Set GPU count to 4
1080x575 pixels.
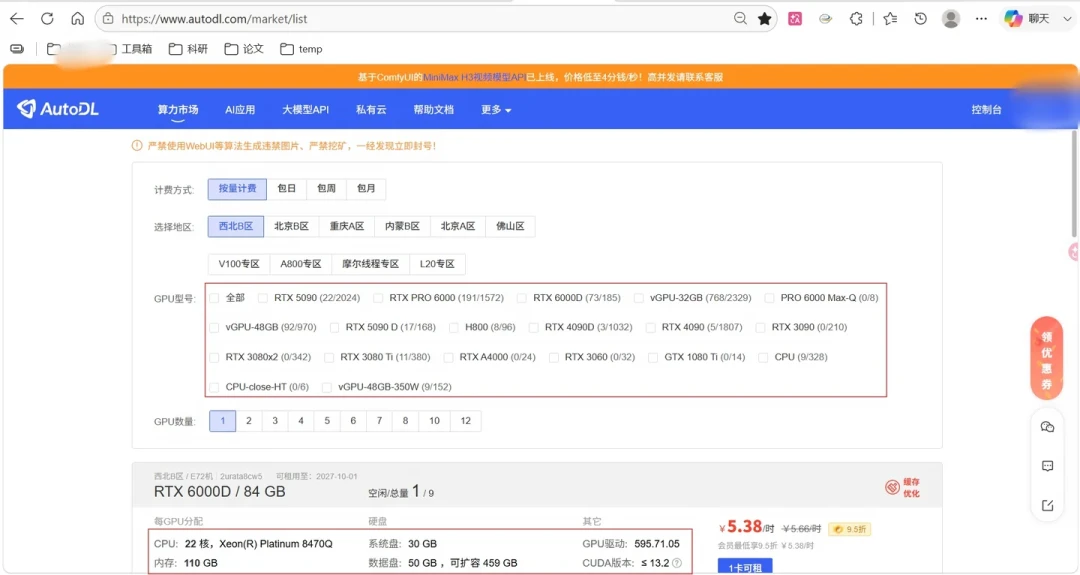pyautogui.click(x=301, y=421)
